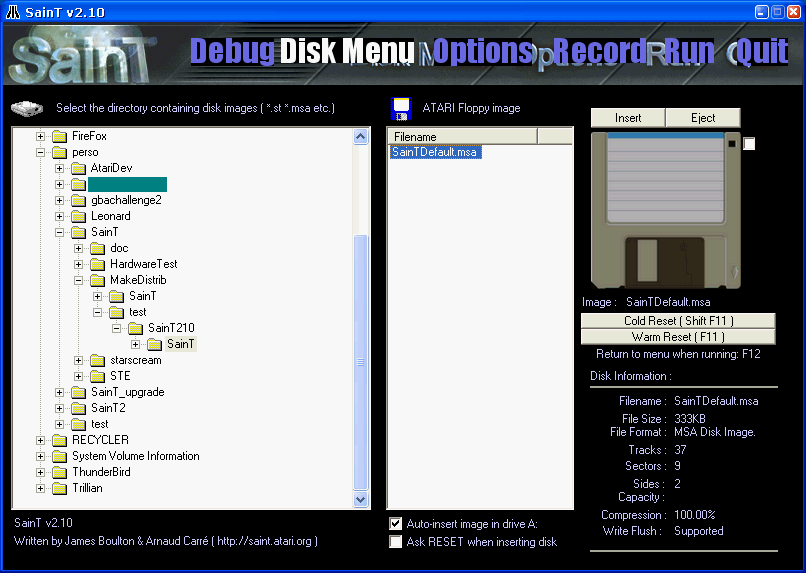Click the Eject button
Image resolution: width=806 pixels, height=573 pixels.
click(x=703, y=118)
